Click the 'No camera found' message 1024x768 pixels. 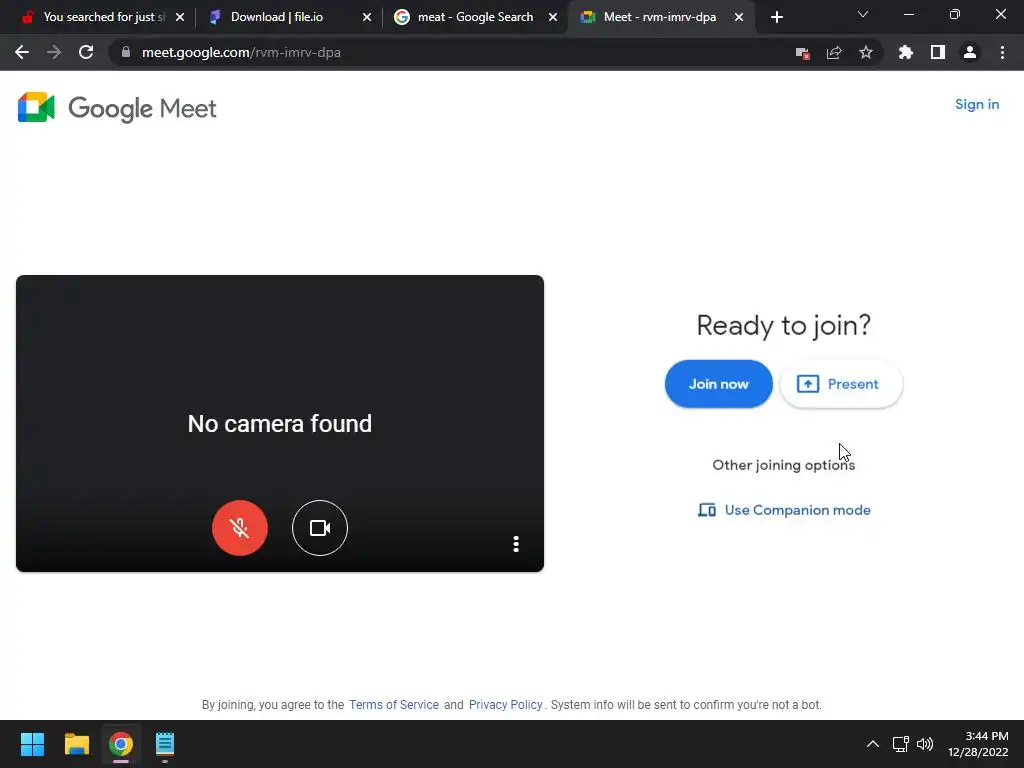click(x=280, y=423)
